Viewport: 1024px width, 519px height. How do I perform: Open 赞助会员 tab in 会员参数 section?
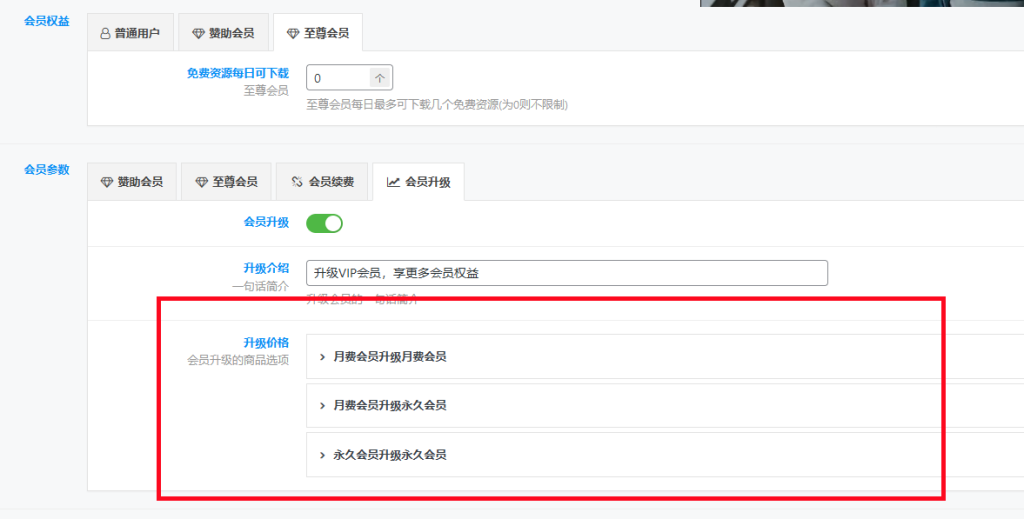coord(132,181)
